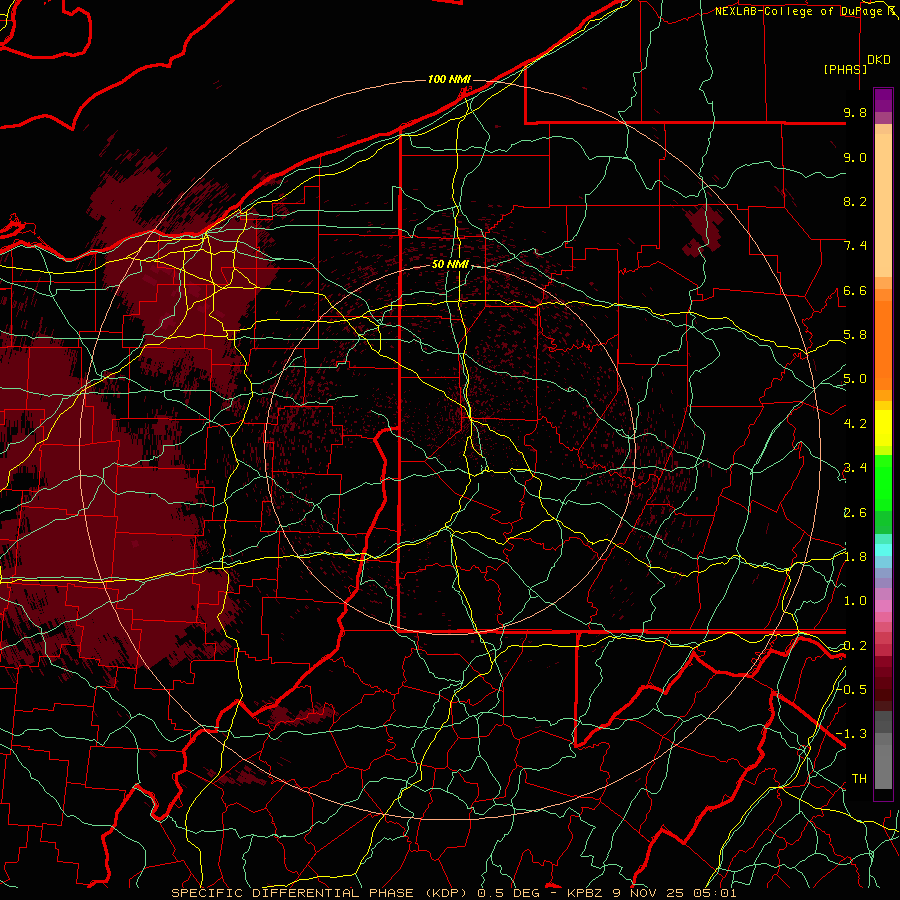Select the "KPBZ" station identifier in the caption
The image size is (900, 900).
583,893
